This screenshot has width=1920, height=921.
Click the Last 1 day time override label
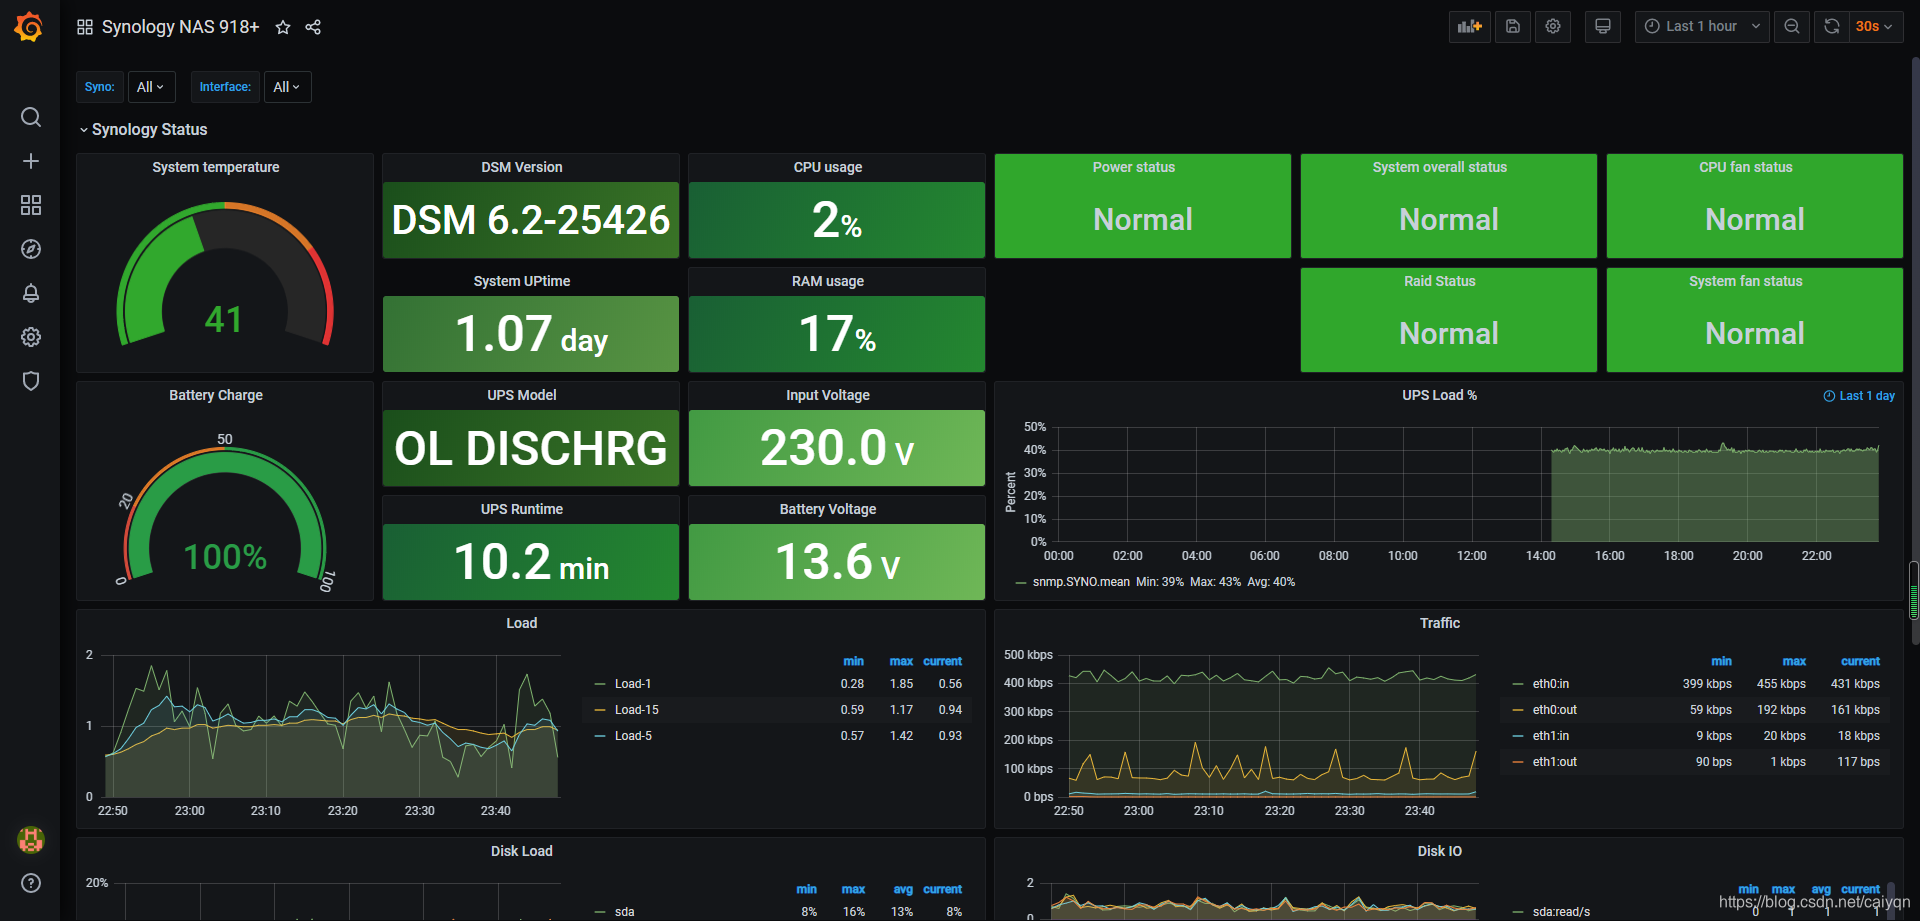[x=1859, y=396]
